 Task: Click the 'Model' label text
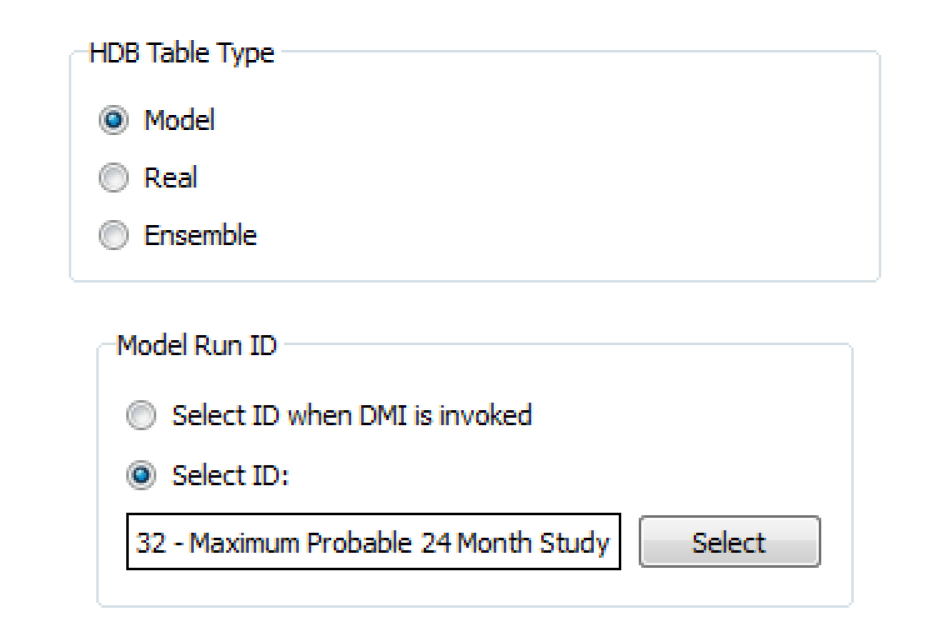(179, 121)
